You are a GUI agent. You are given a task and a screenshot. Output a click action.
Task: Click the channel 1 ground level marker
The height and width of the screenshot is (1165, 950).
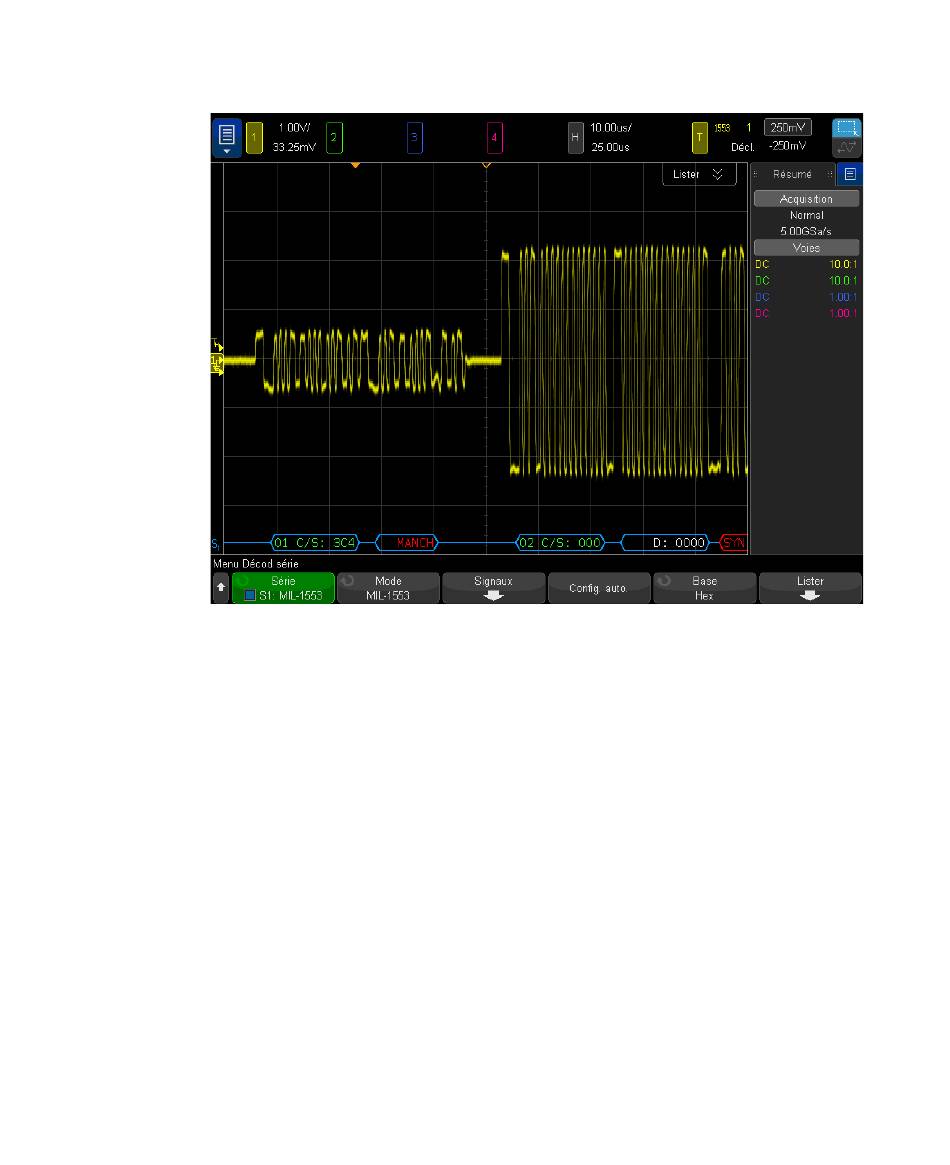click(x=217, y=361)
